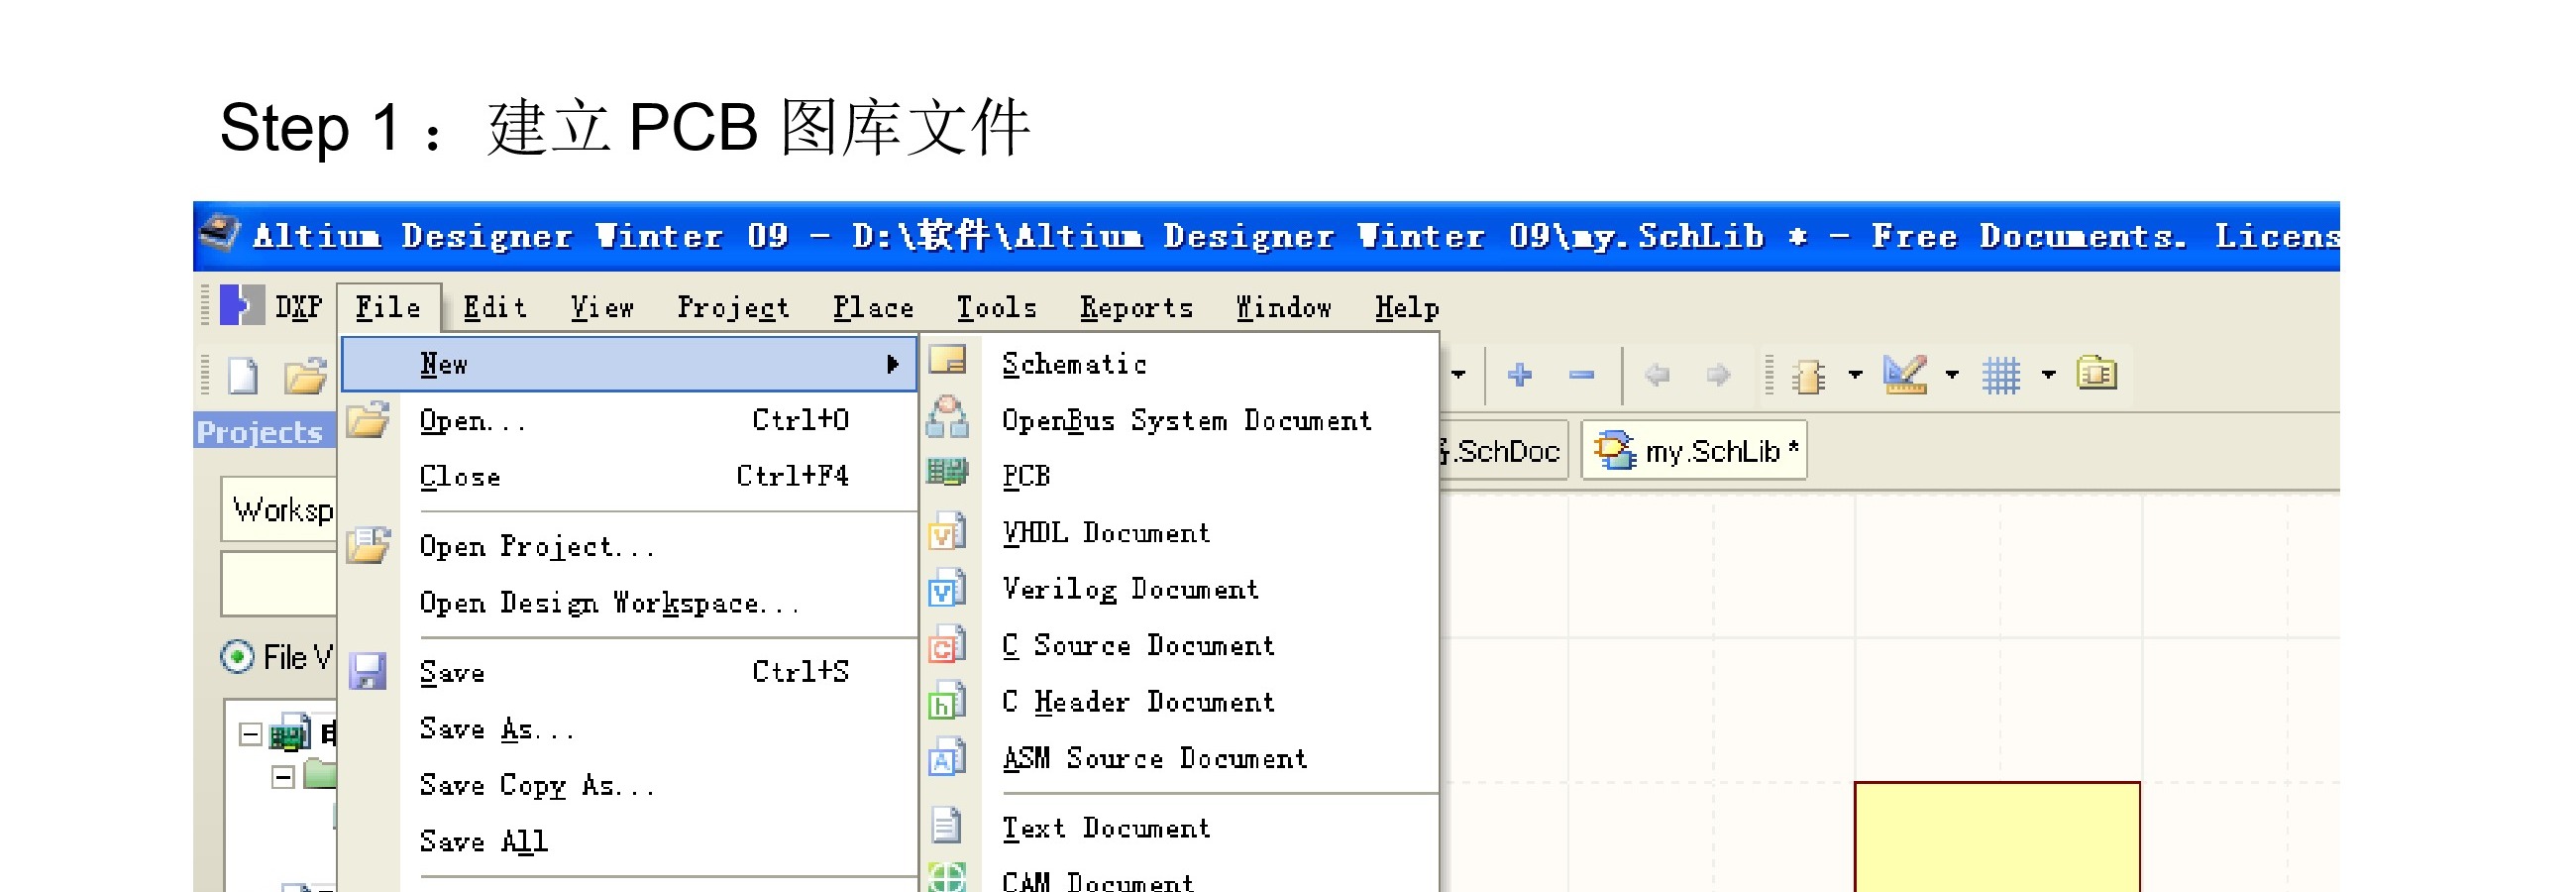Click the grid settings toolbar icon
This screenshot has height=892, width=2576.
(2002, 376)
